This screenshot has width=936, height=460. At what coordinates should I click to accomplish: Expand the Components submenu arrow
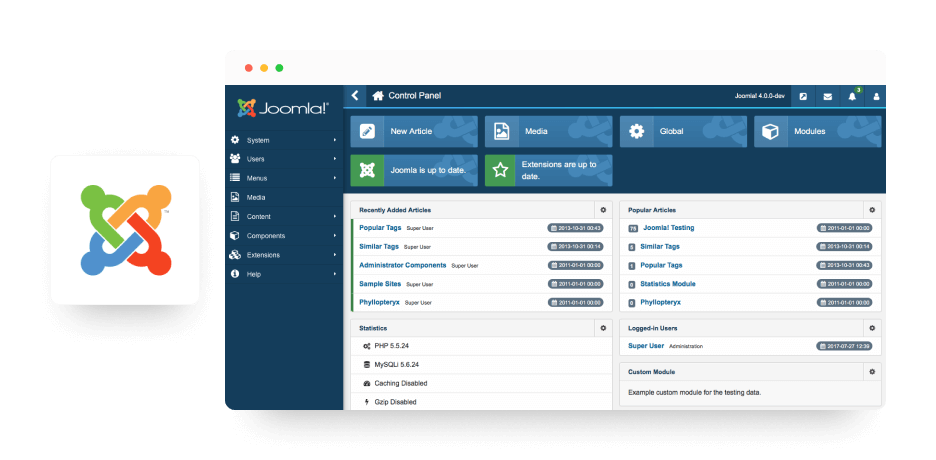pyautogui.click(x=335, y=236)
